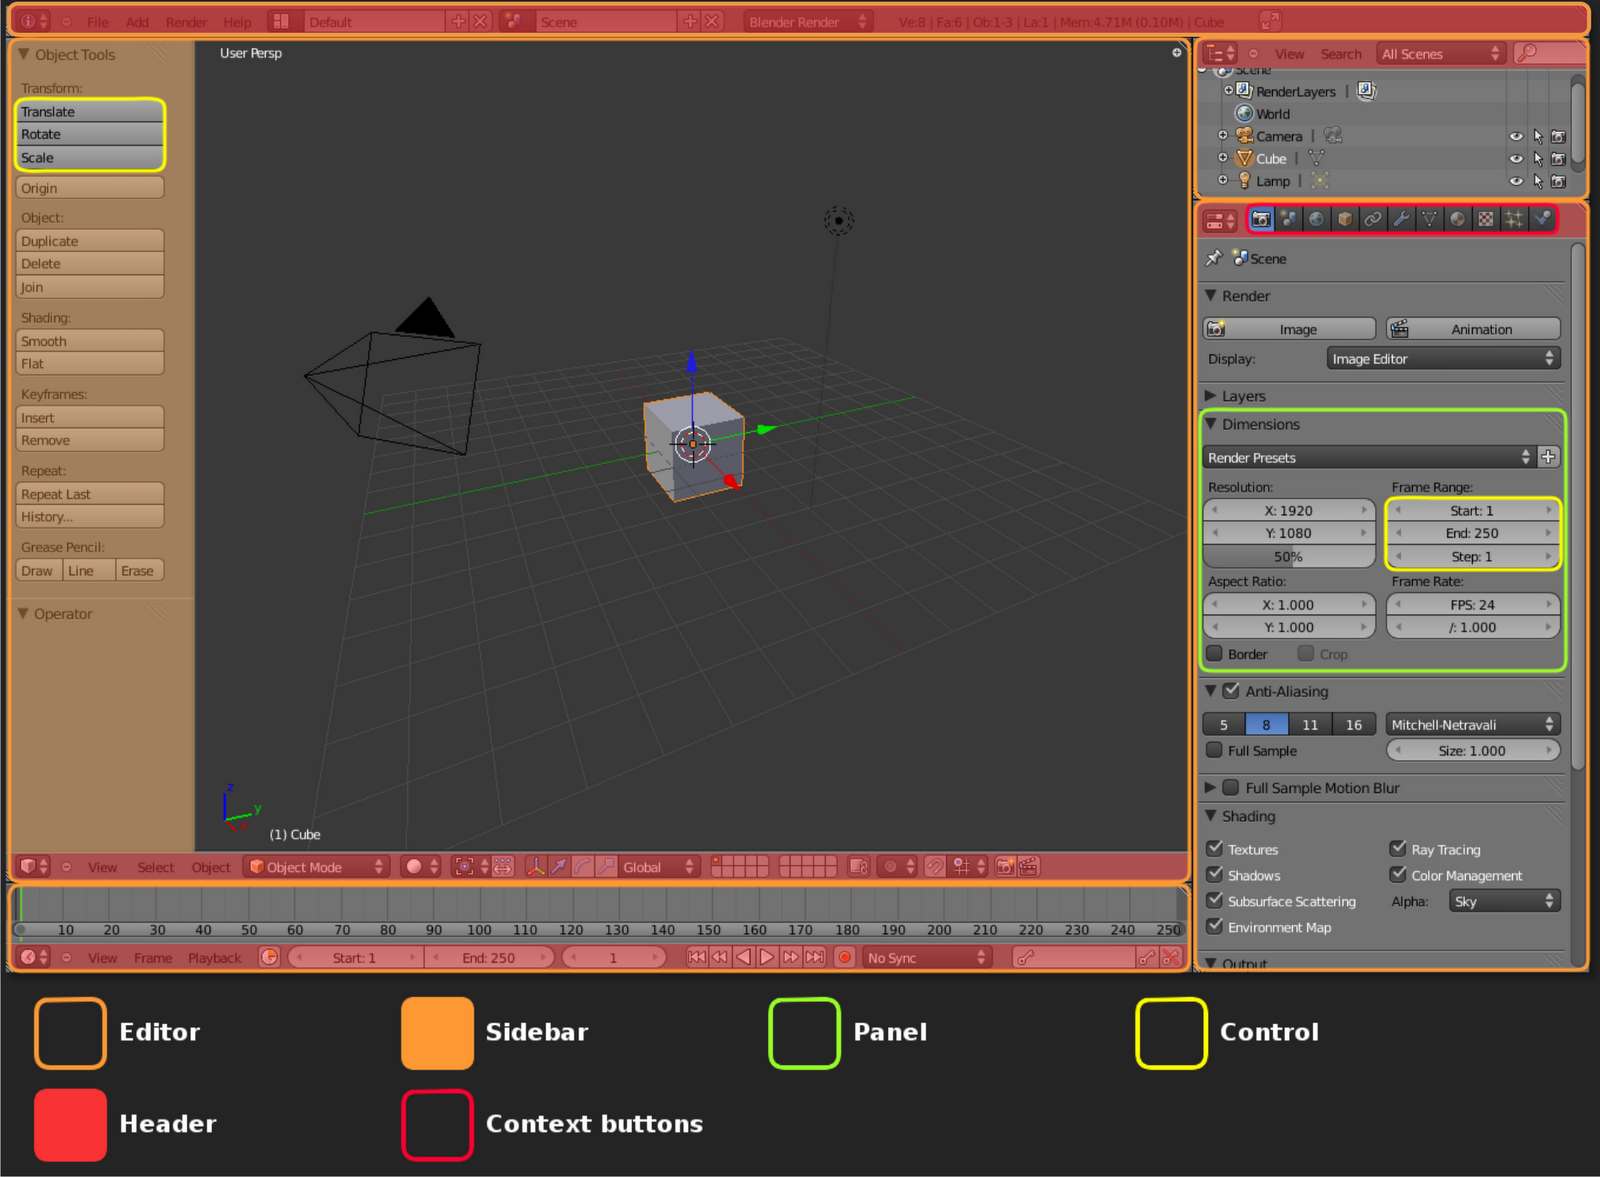Enable the Full Sample checkbox
The height and width of the screenshot is (1177, 1600).
pos(1215,750)
